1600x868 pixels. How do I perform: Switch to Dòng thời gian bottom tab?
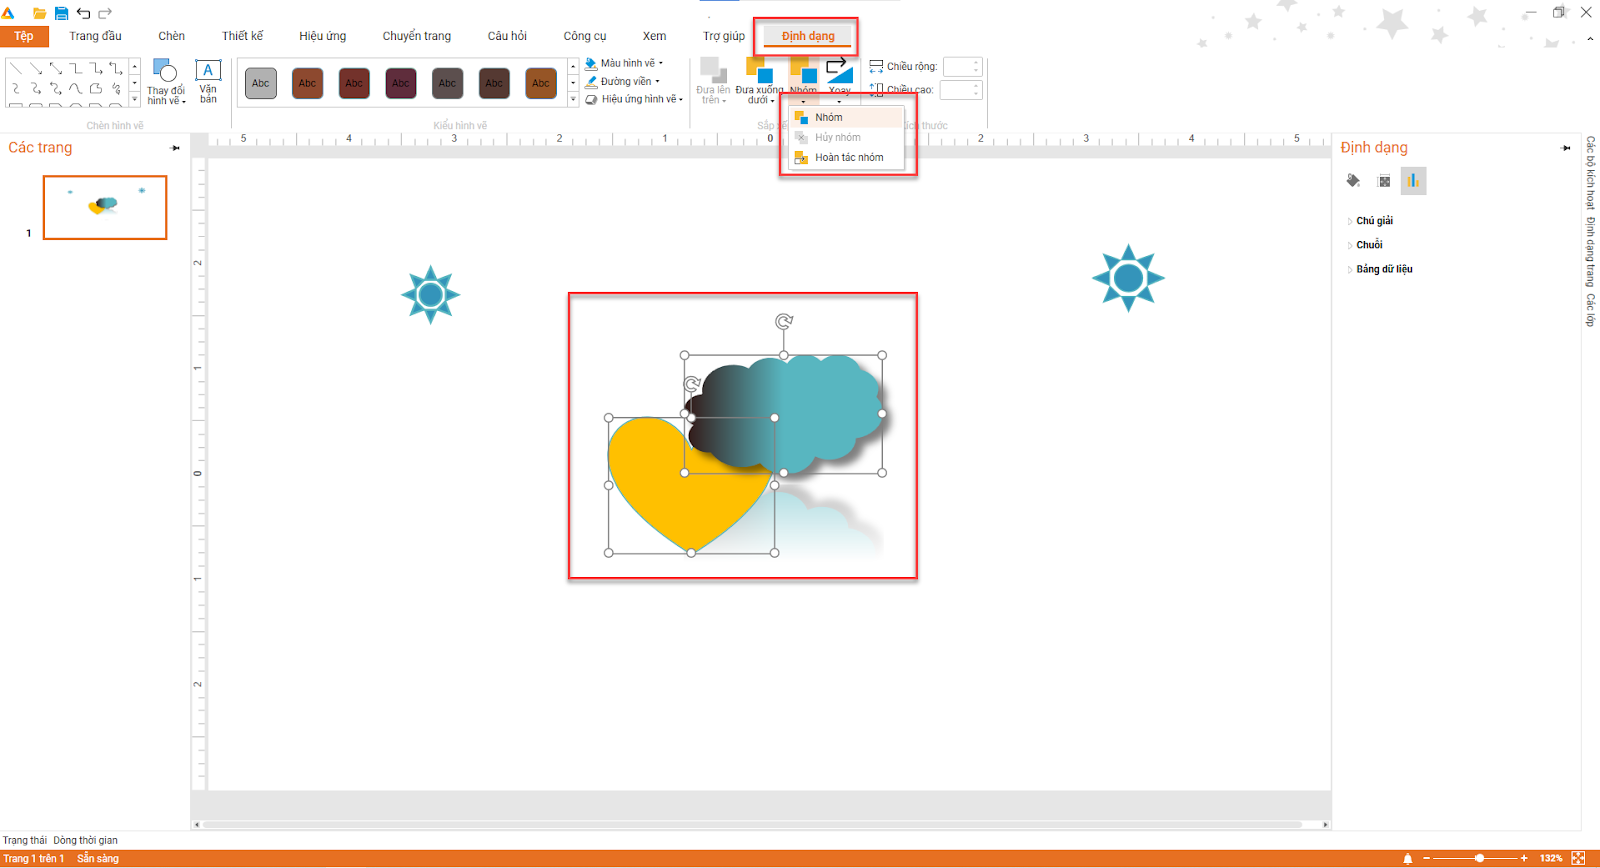point(85,840)
